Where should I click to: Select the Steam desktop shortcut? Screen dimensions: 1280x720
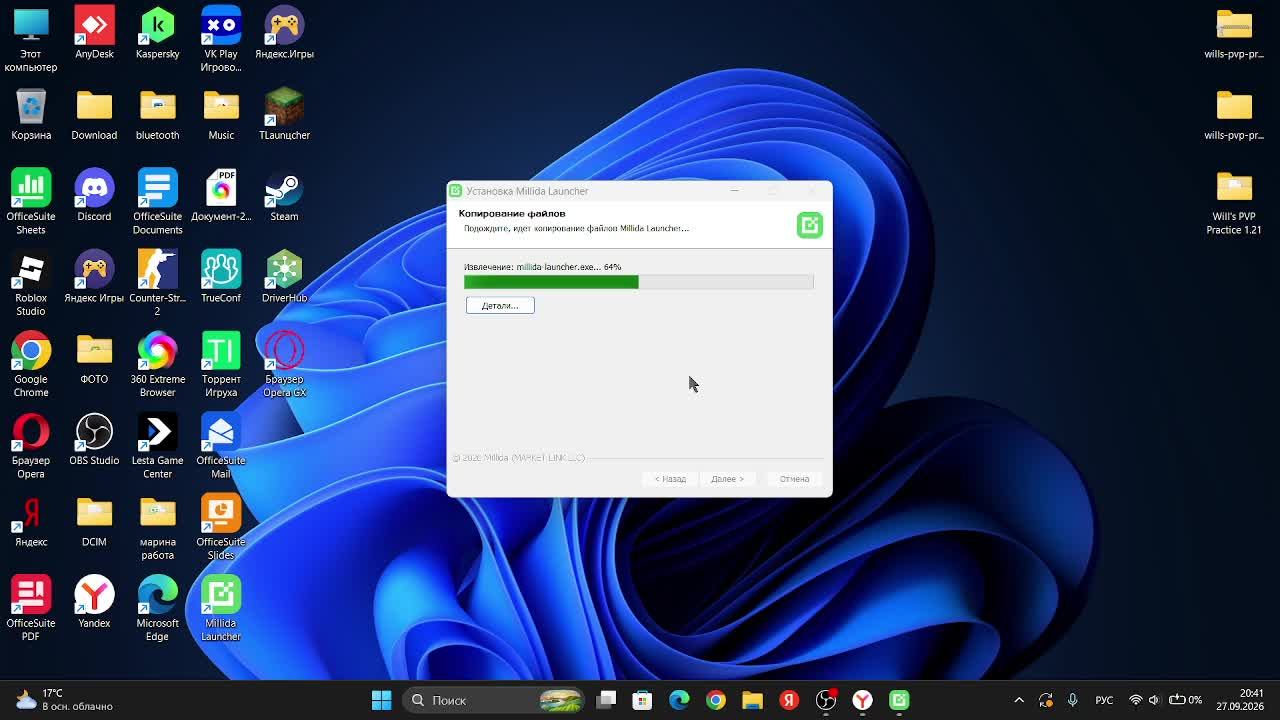point(284,196)
